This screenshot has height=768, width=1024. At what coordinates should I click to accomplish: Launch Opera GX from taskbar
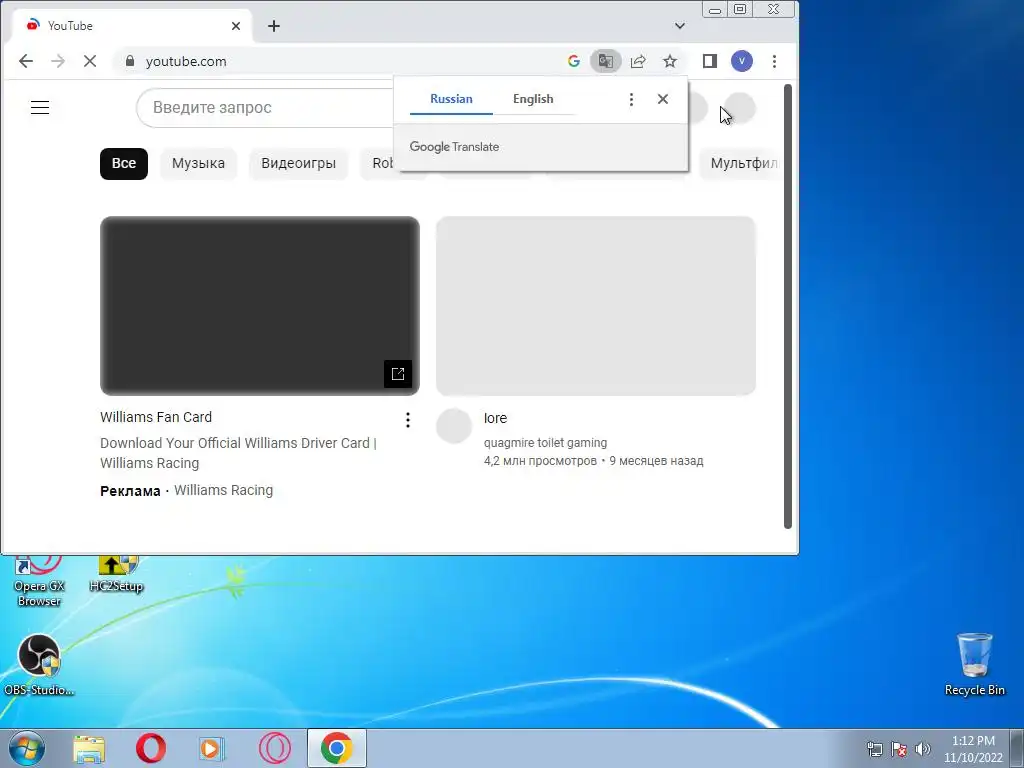(274, 749)
